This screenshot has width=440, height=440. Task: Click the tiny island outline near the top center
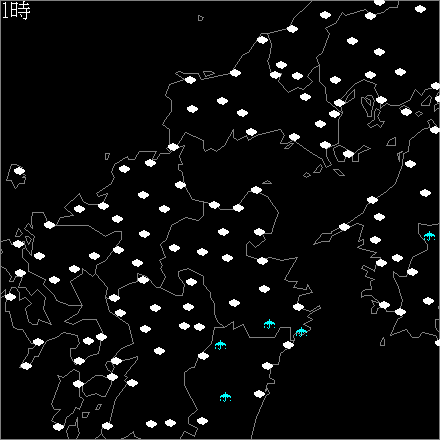coord(200,18)
